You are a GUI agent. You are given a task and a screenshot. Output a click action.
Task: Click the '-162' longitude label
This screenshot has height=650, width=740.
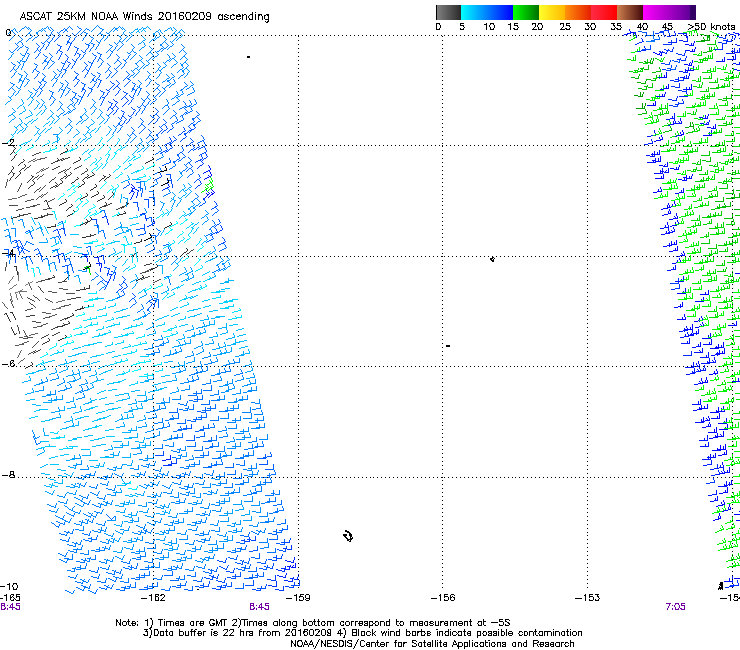[x=154, y=598]
